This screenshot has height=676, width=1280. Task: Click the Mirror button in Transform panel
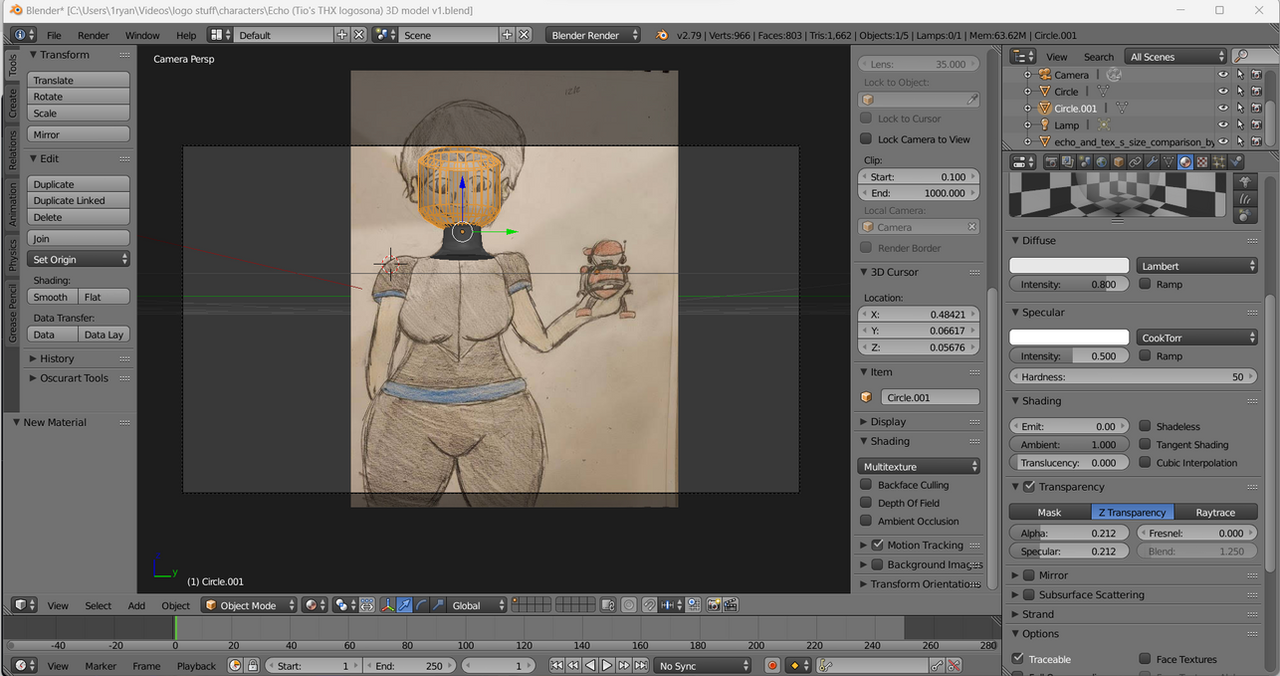(78, 135)
